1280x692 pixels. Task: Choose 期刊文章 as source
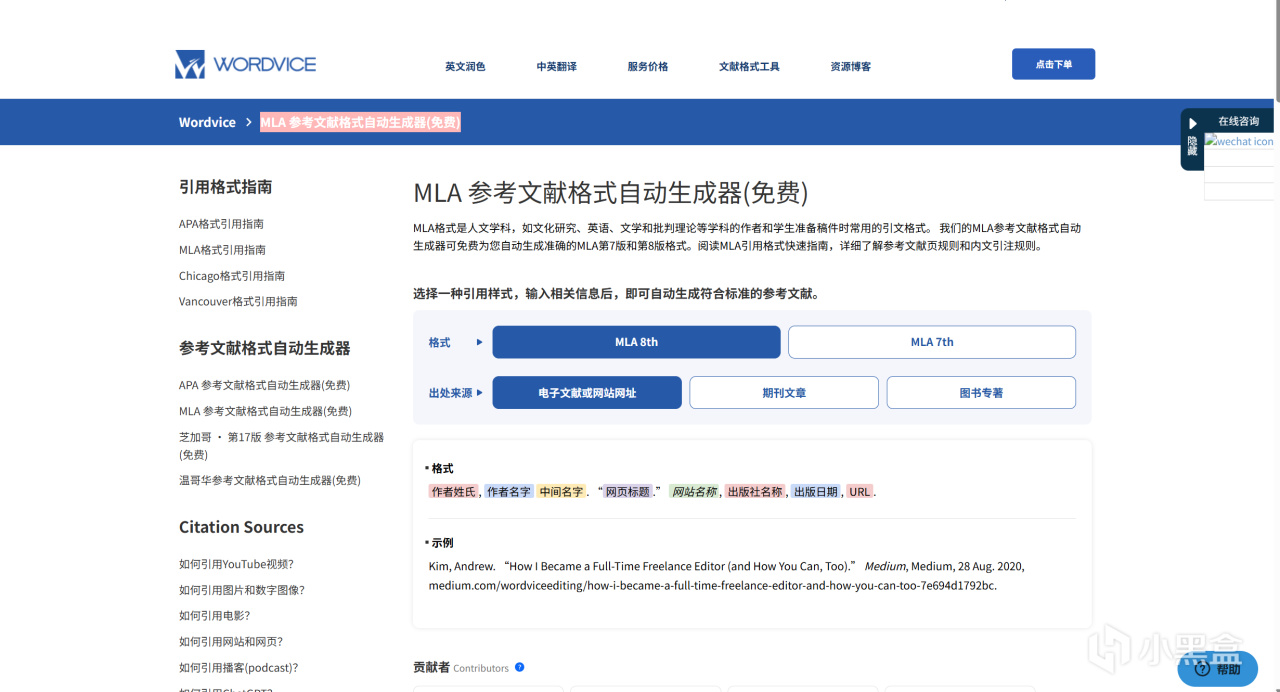click(x=784, y=393)
